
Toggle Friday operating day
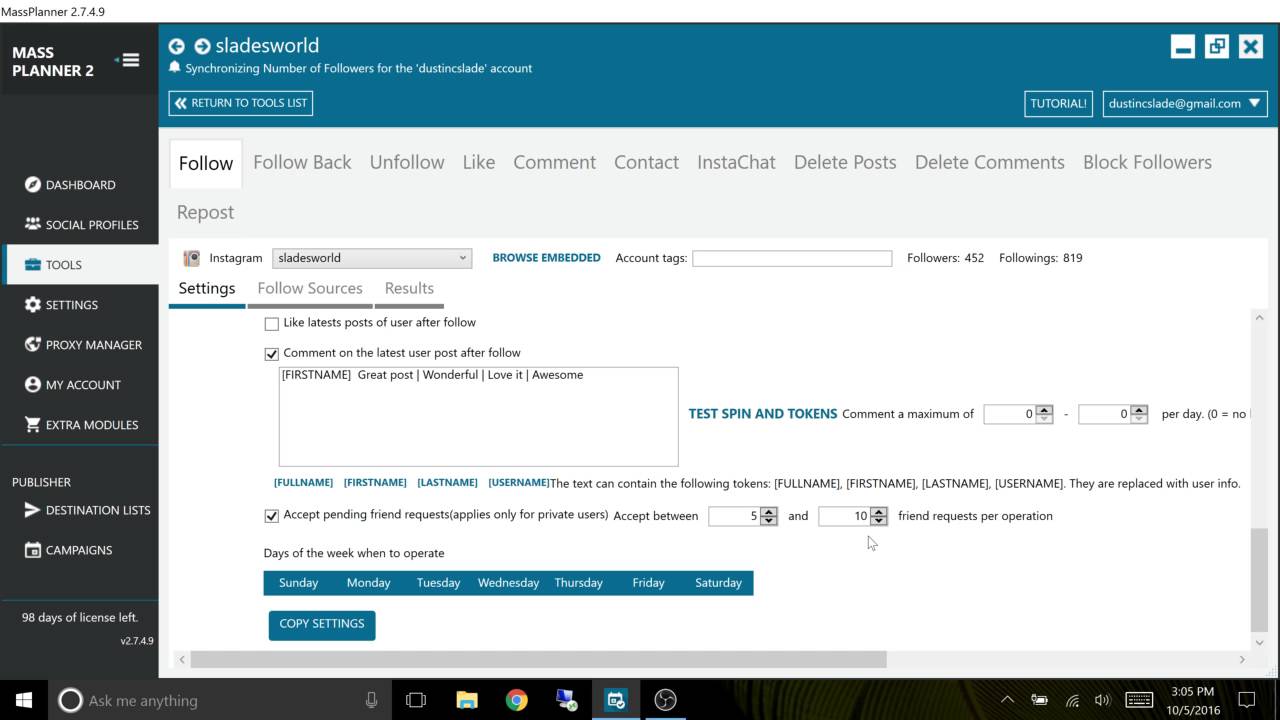tap(648, 583)
